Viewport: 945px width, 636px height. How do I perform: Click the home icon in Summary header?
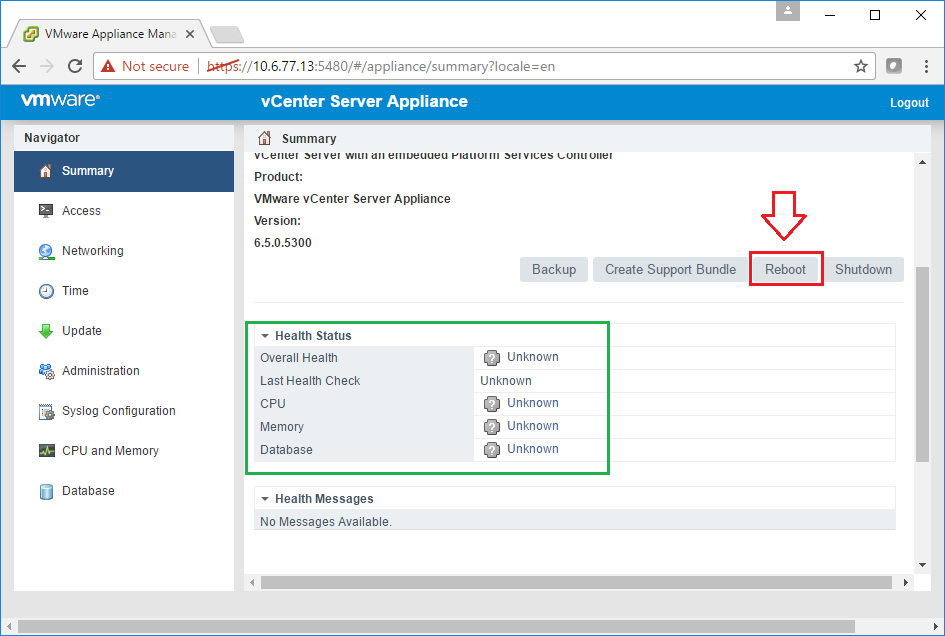click(x=265, y=138)
